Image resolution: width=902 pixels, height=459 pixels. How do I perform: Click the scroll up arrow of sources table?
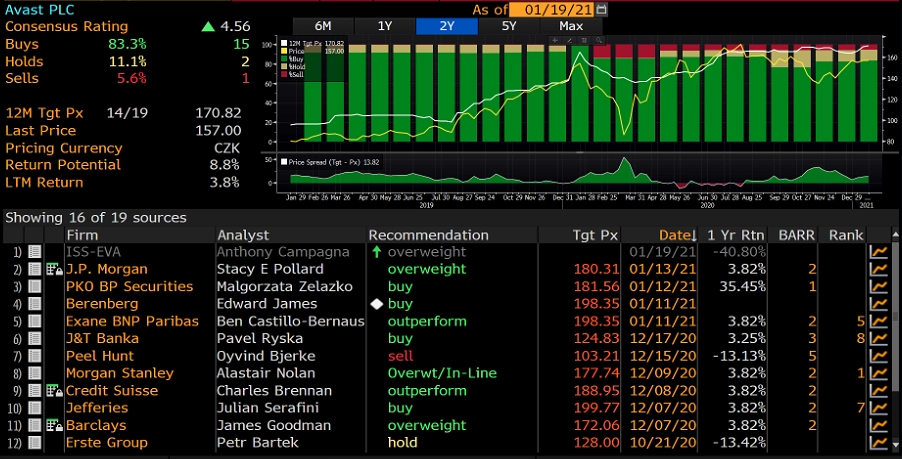point(895,235)
